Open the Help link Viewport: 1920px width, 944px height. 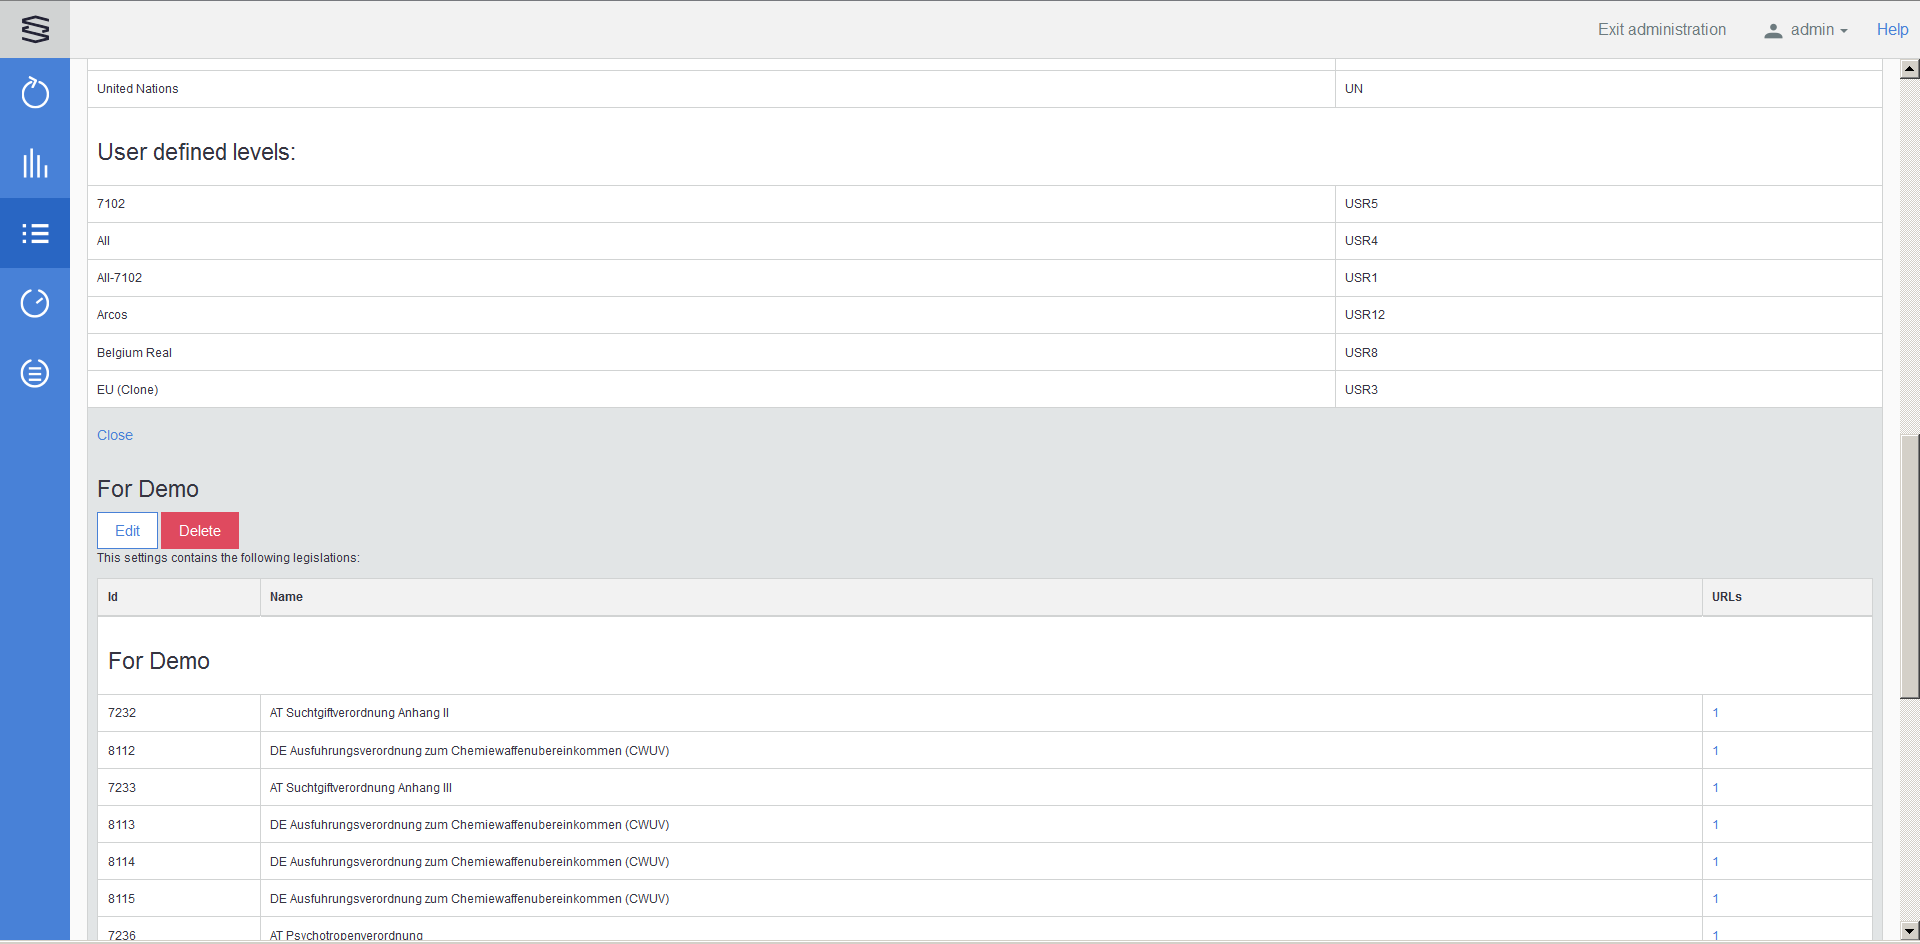point(1892,30)
